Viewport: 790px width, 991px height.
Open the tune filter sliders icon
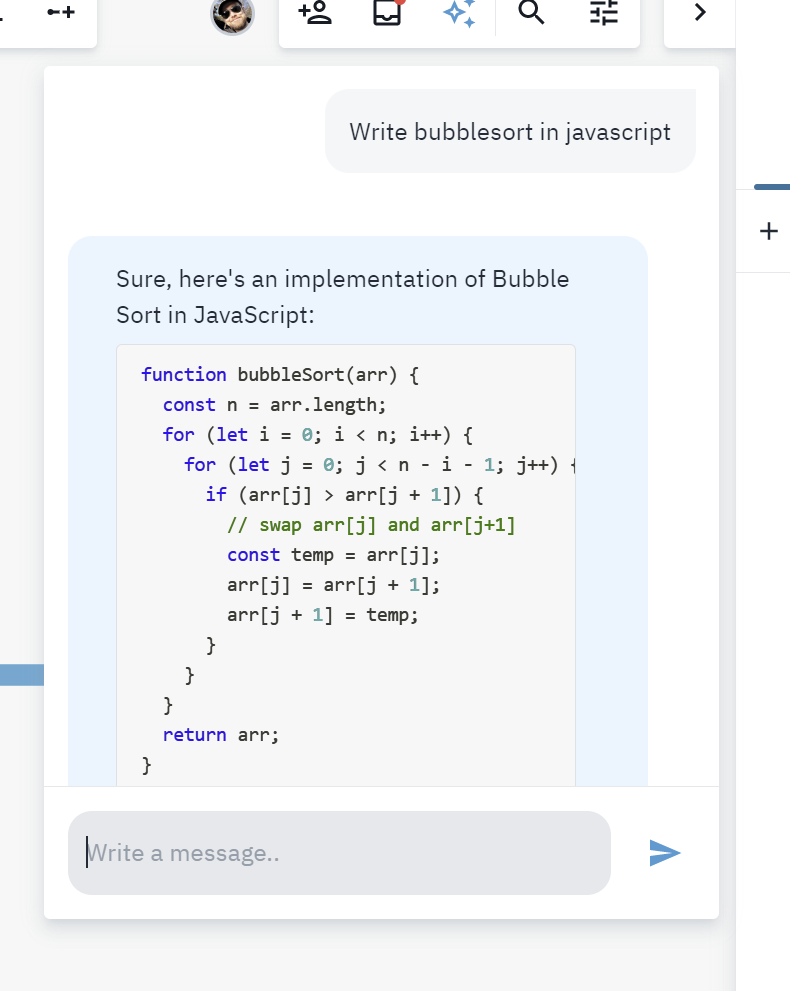click(604, 12)
